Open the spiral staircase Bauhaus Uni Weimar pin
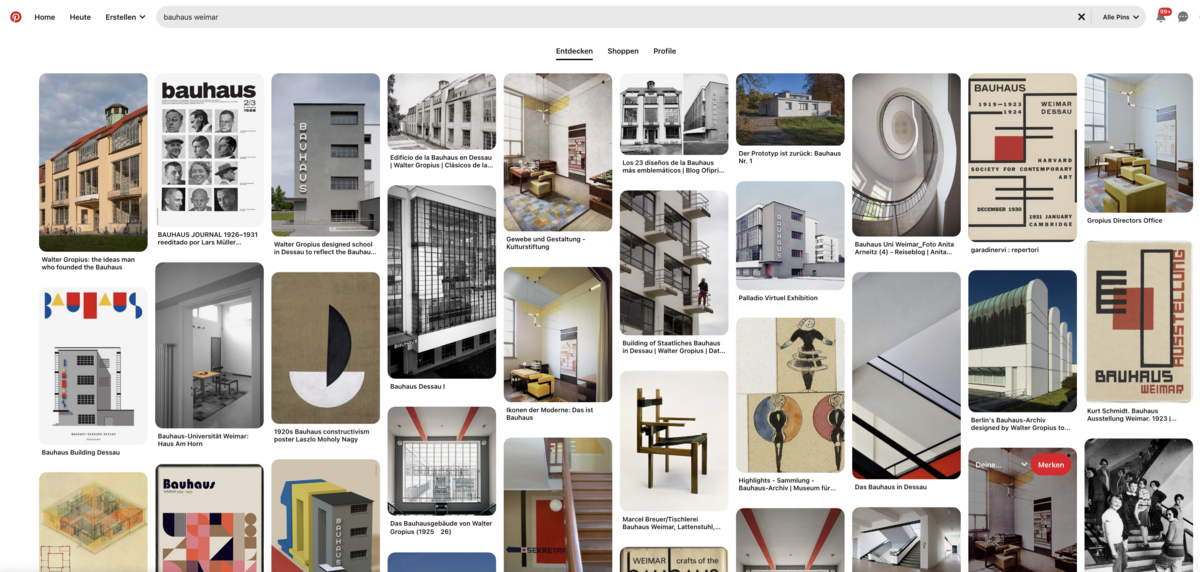Screen dimensions: 1200x572 [906, 155]
